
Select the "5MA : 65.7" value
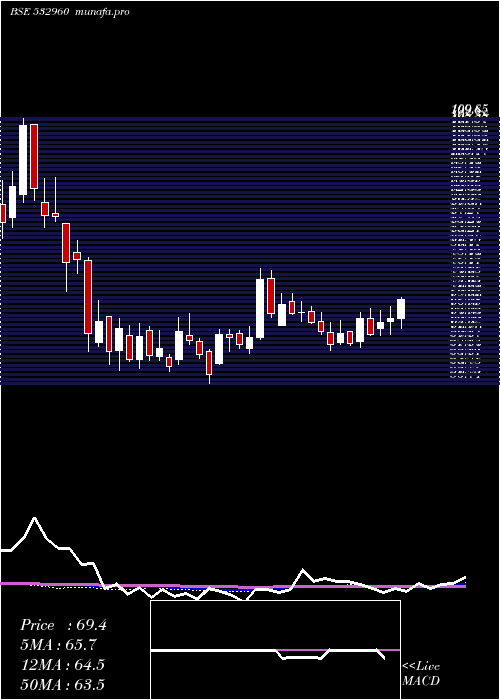pyautogui.click(x=59, y=645)
